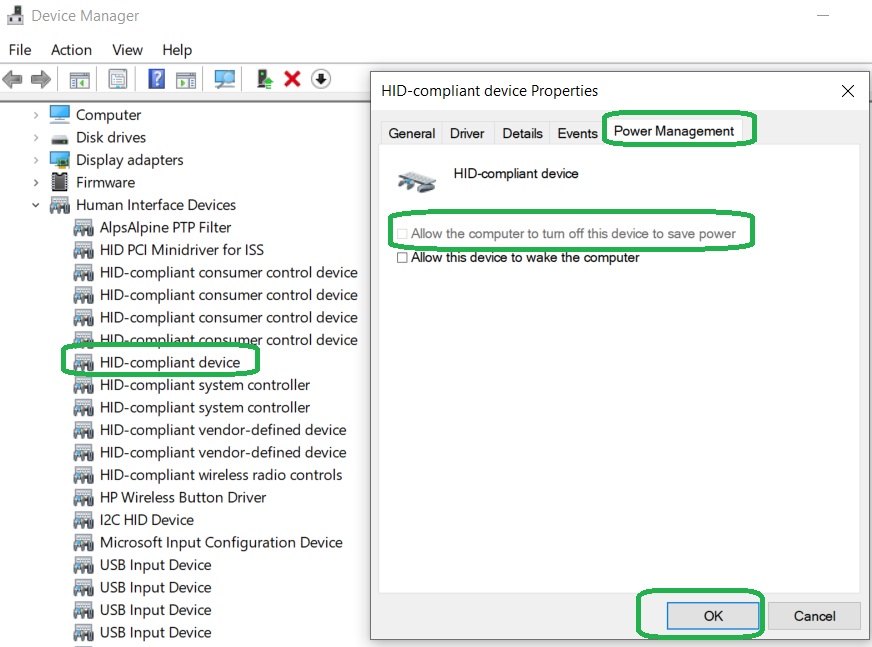Click the AlpsAlpine PTP Filter device icon
The image size is (872, 647).
point(83,228)
